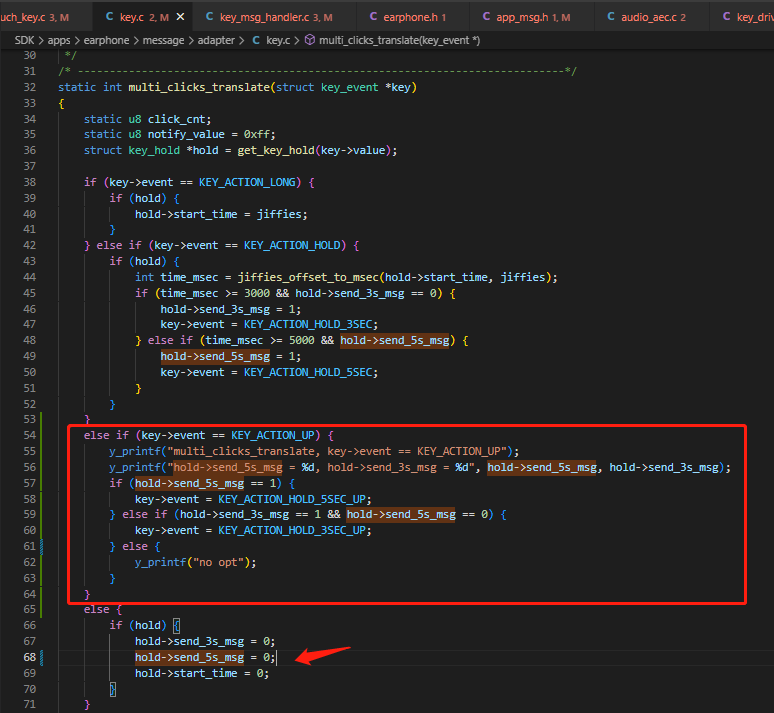Click line number 68 in the gutter
This screenshot has width=774, height=713.
pyautogui.click(x=30, y=657)
